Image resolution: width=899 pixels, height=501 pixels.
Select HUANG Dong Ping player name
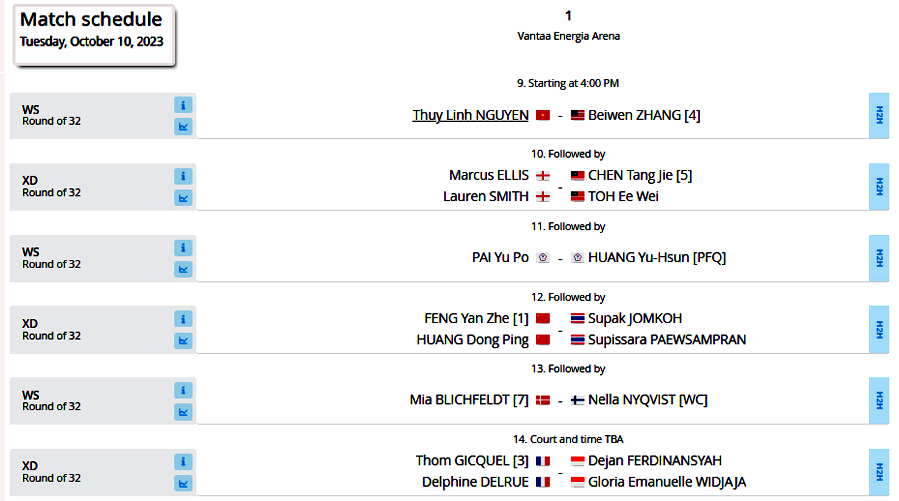472,339
